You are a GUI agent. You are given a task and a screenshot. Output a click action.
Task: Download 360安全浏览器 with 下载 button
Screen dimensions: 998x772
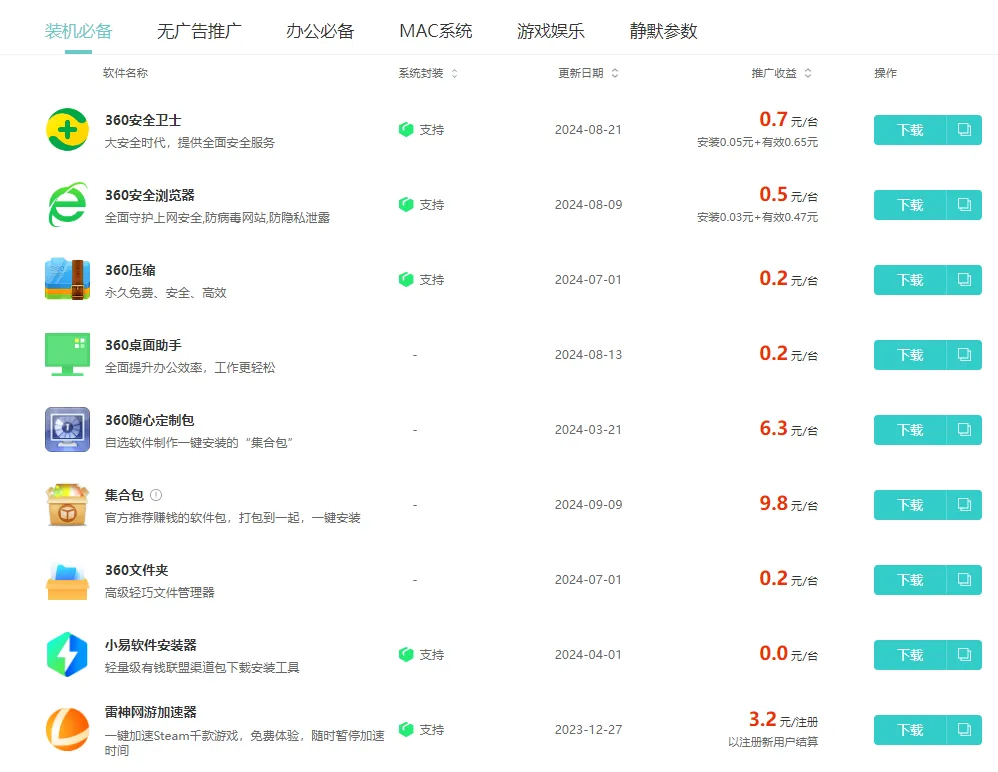click(910, 205)
